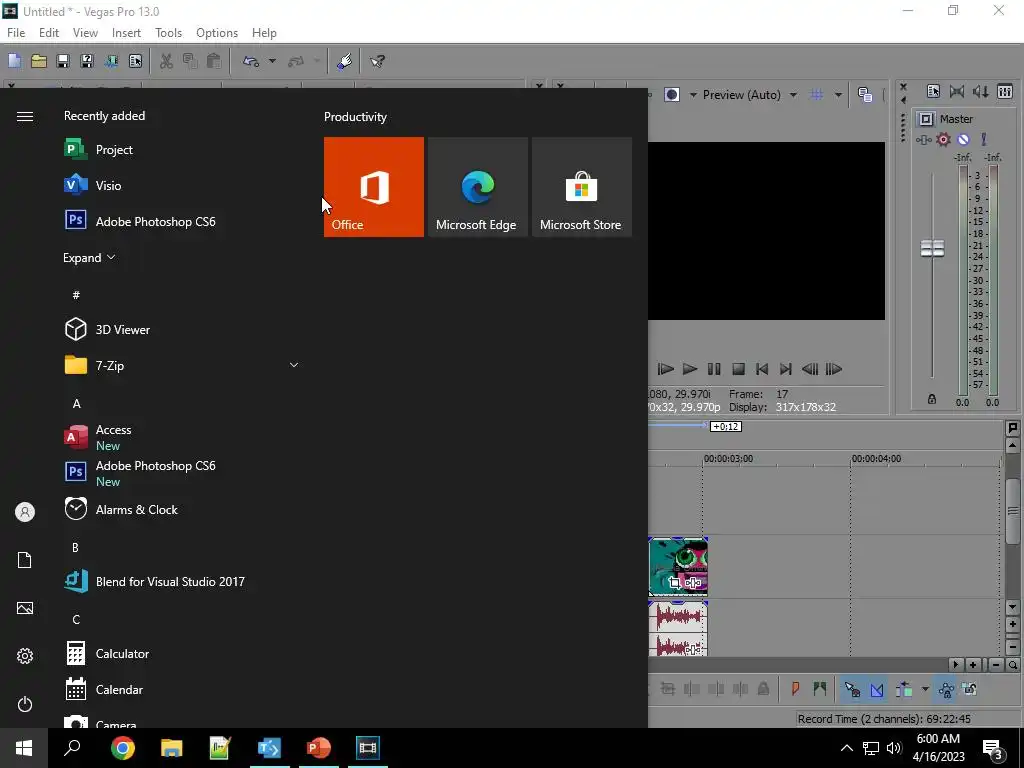Toggle Master bus mute icon

[963, 140]
